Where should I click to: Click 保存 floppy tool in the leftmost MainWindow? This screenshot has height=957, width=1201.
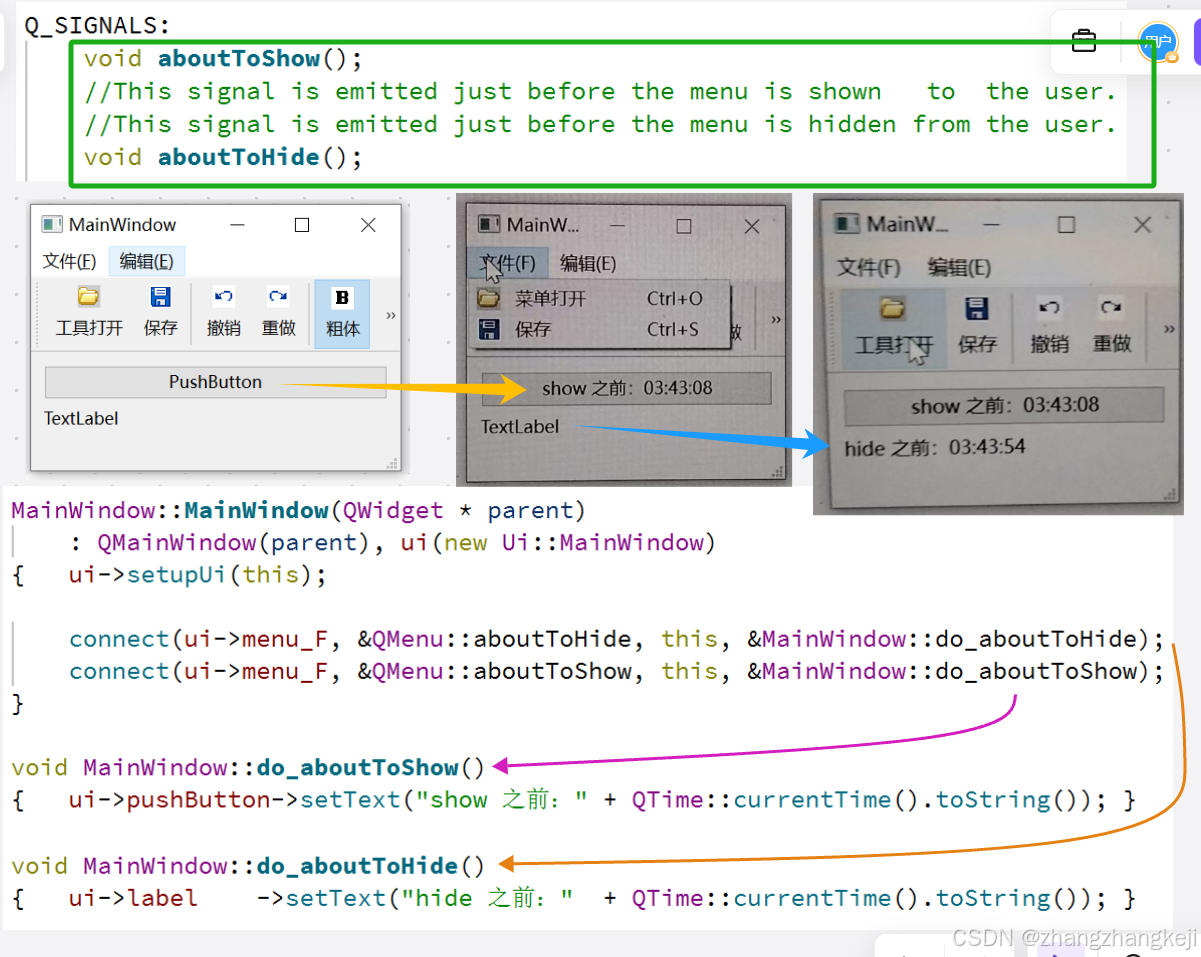coord(160,312)
